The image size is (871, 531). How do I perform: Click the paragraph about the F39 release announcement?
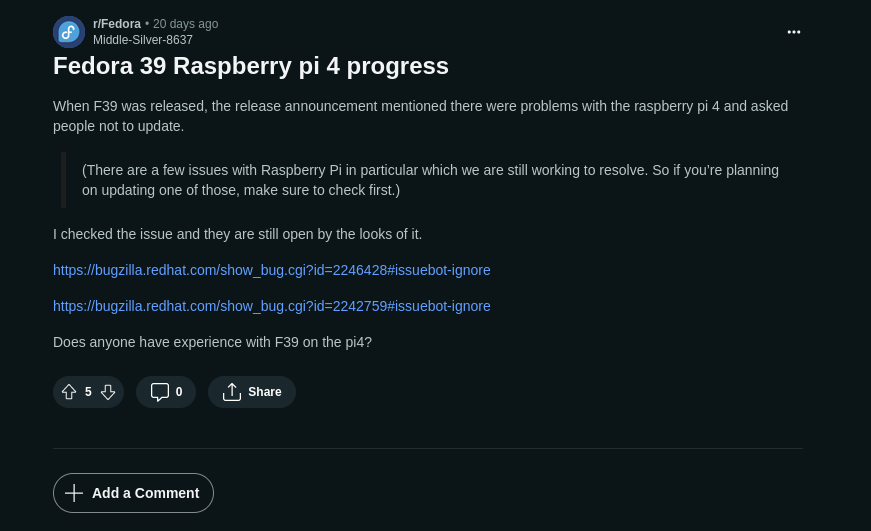pyautogui.click(x=420, y=116)
